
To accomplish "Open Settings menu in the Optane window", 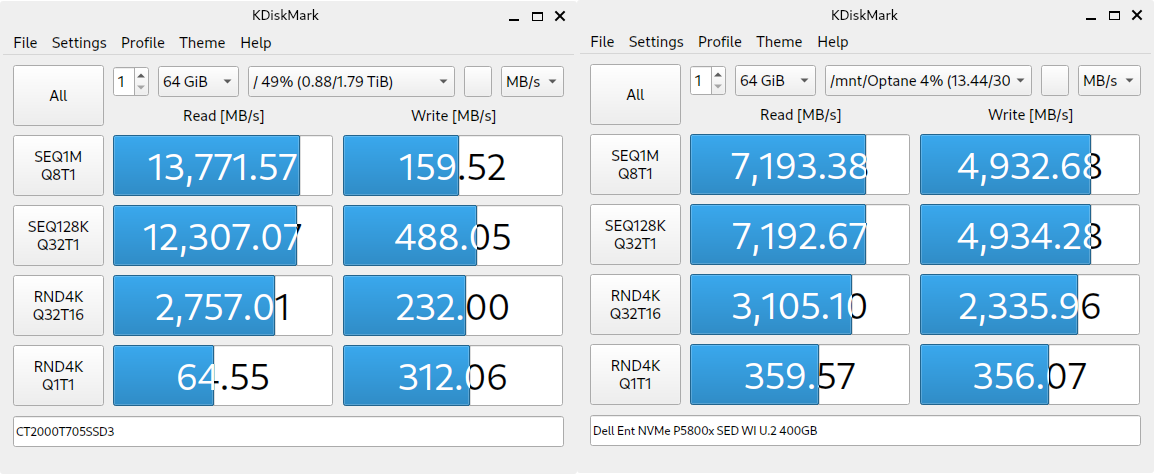I will tap(656, 42).
